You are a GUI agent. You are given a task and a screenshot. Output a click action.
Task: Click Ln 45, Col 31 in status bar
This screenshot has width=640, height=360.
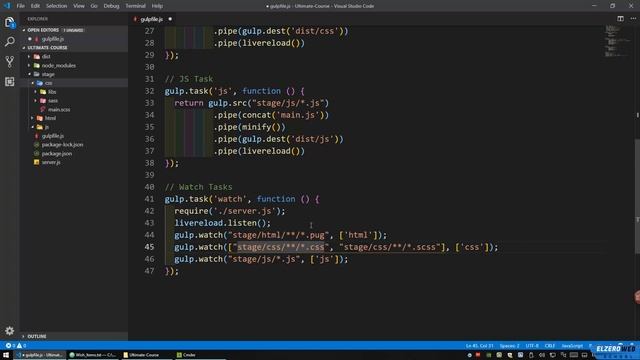tap(479, 346)
